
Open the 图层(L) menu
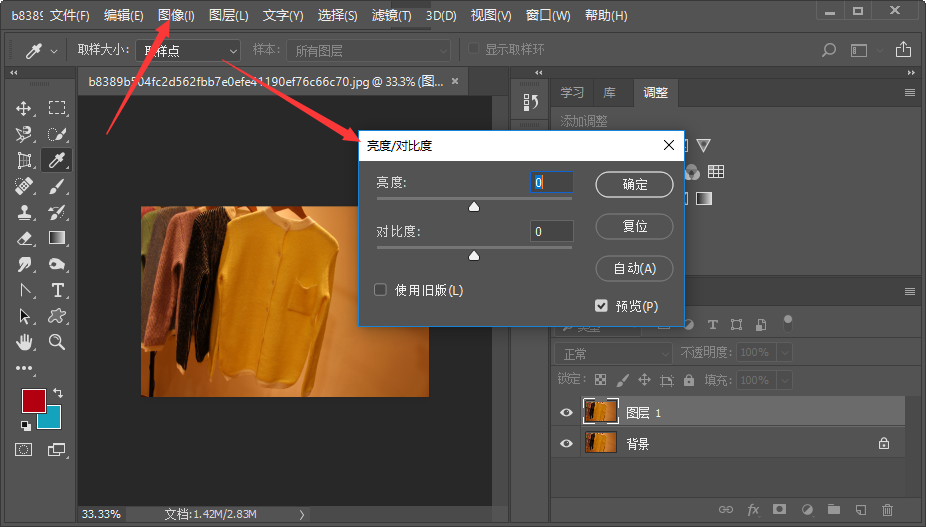229,15
